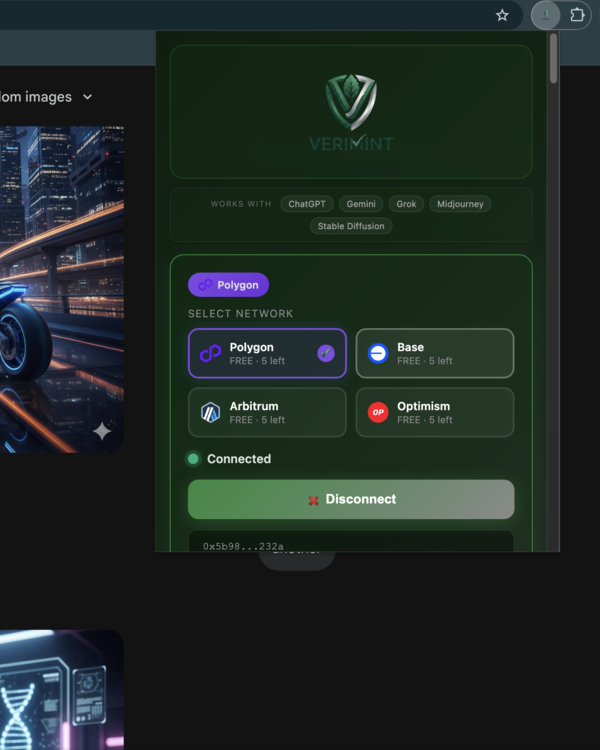
Task: Open the browser extensions puzzle icon
Action: (x=577, y=15)
